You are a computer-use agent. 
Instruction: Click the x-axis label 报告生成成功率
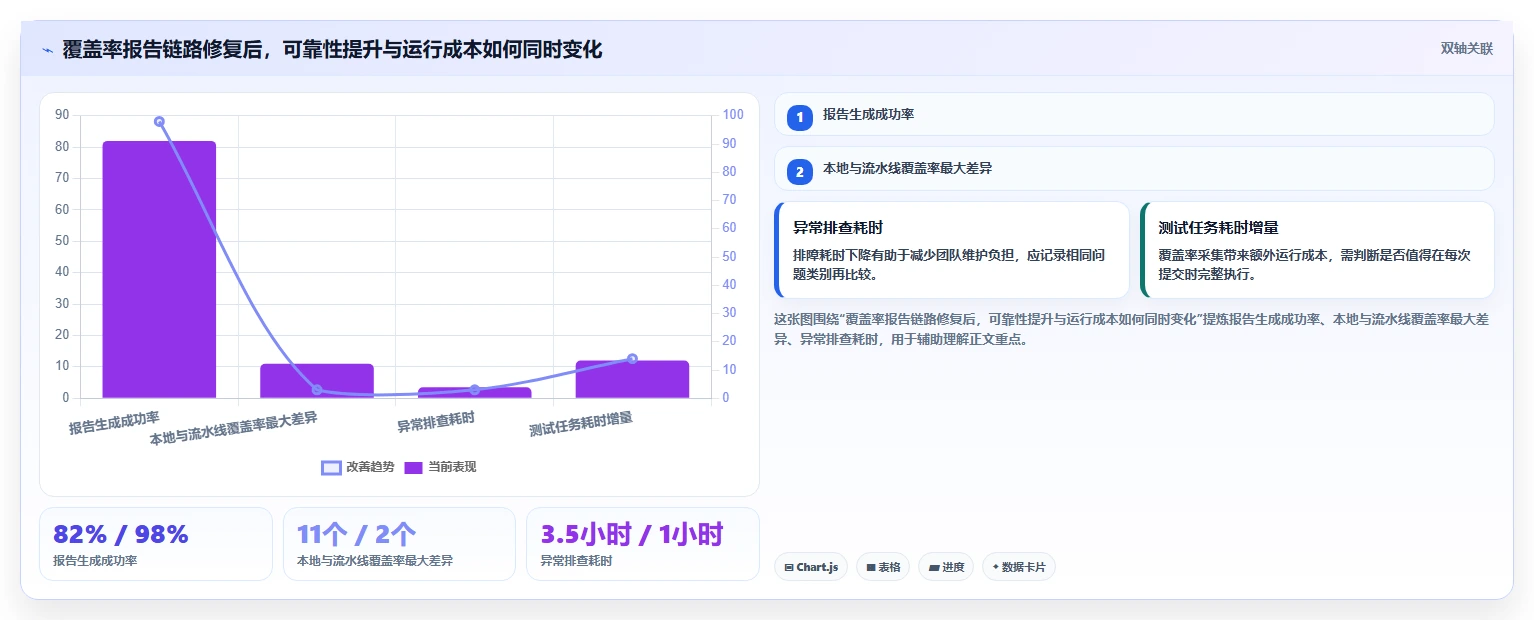[114, 422]
